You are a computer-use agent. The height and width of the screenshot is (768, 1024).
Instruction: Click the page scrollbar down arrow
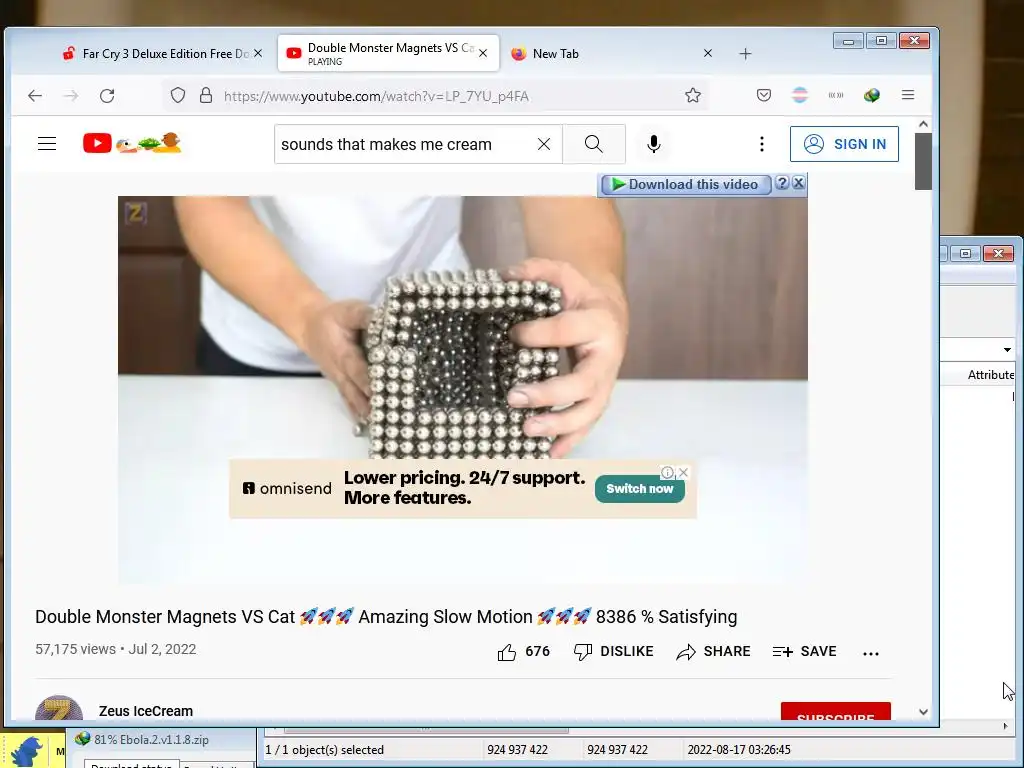pyautogui.click(x=923, y=712)
